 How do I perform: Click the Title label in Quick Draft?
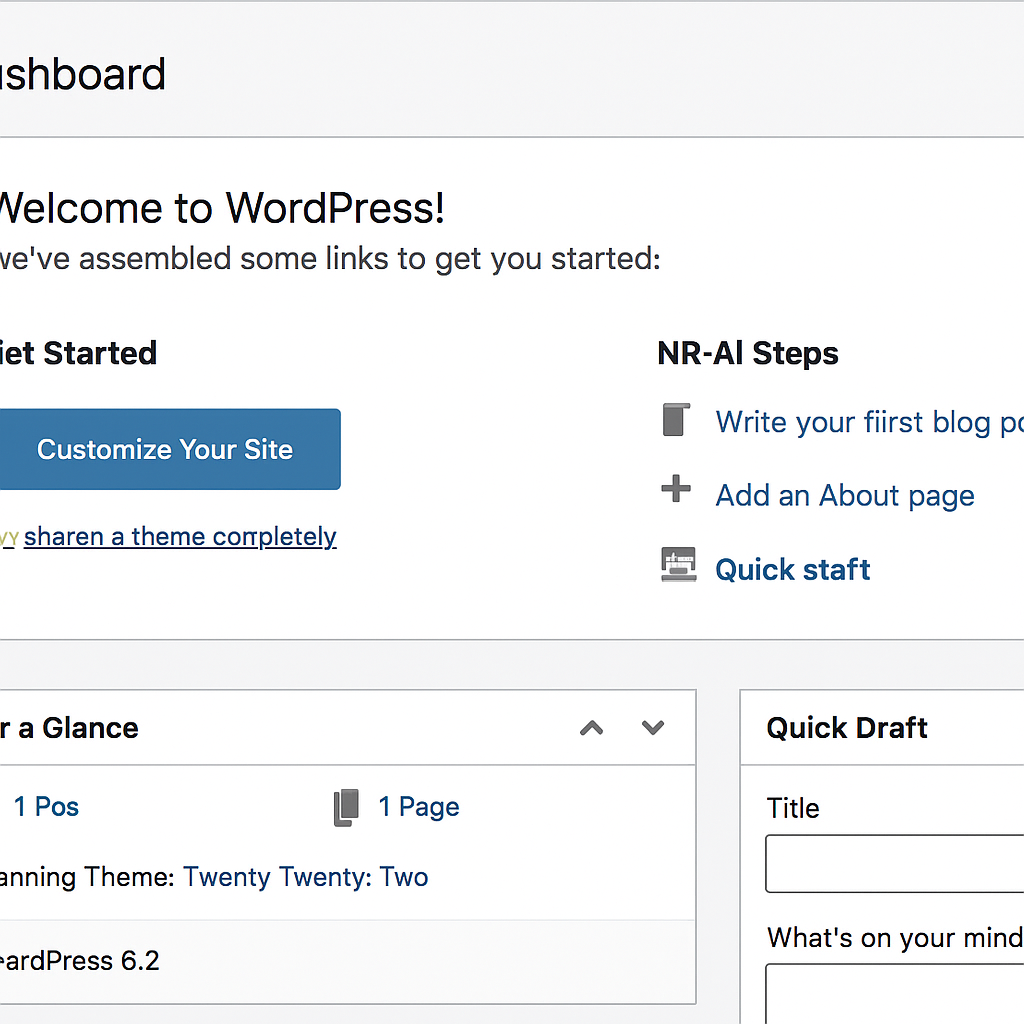tap(793, 808)
